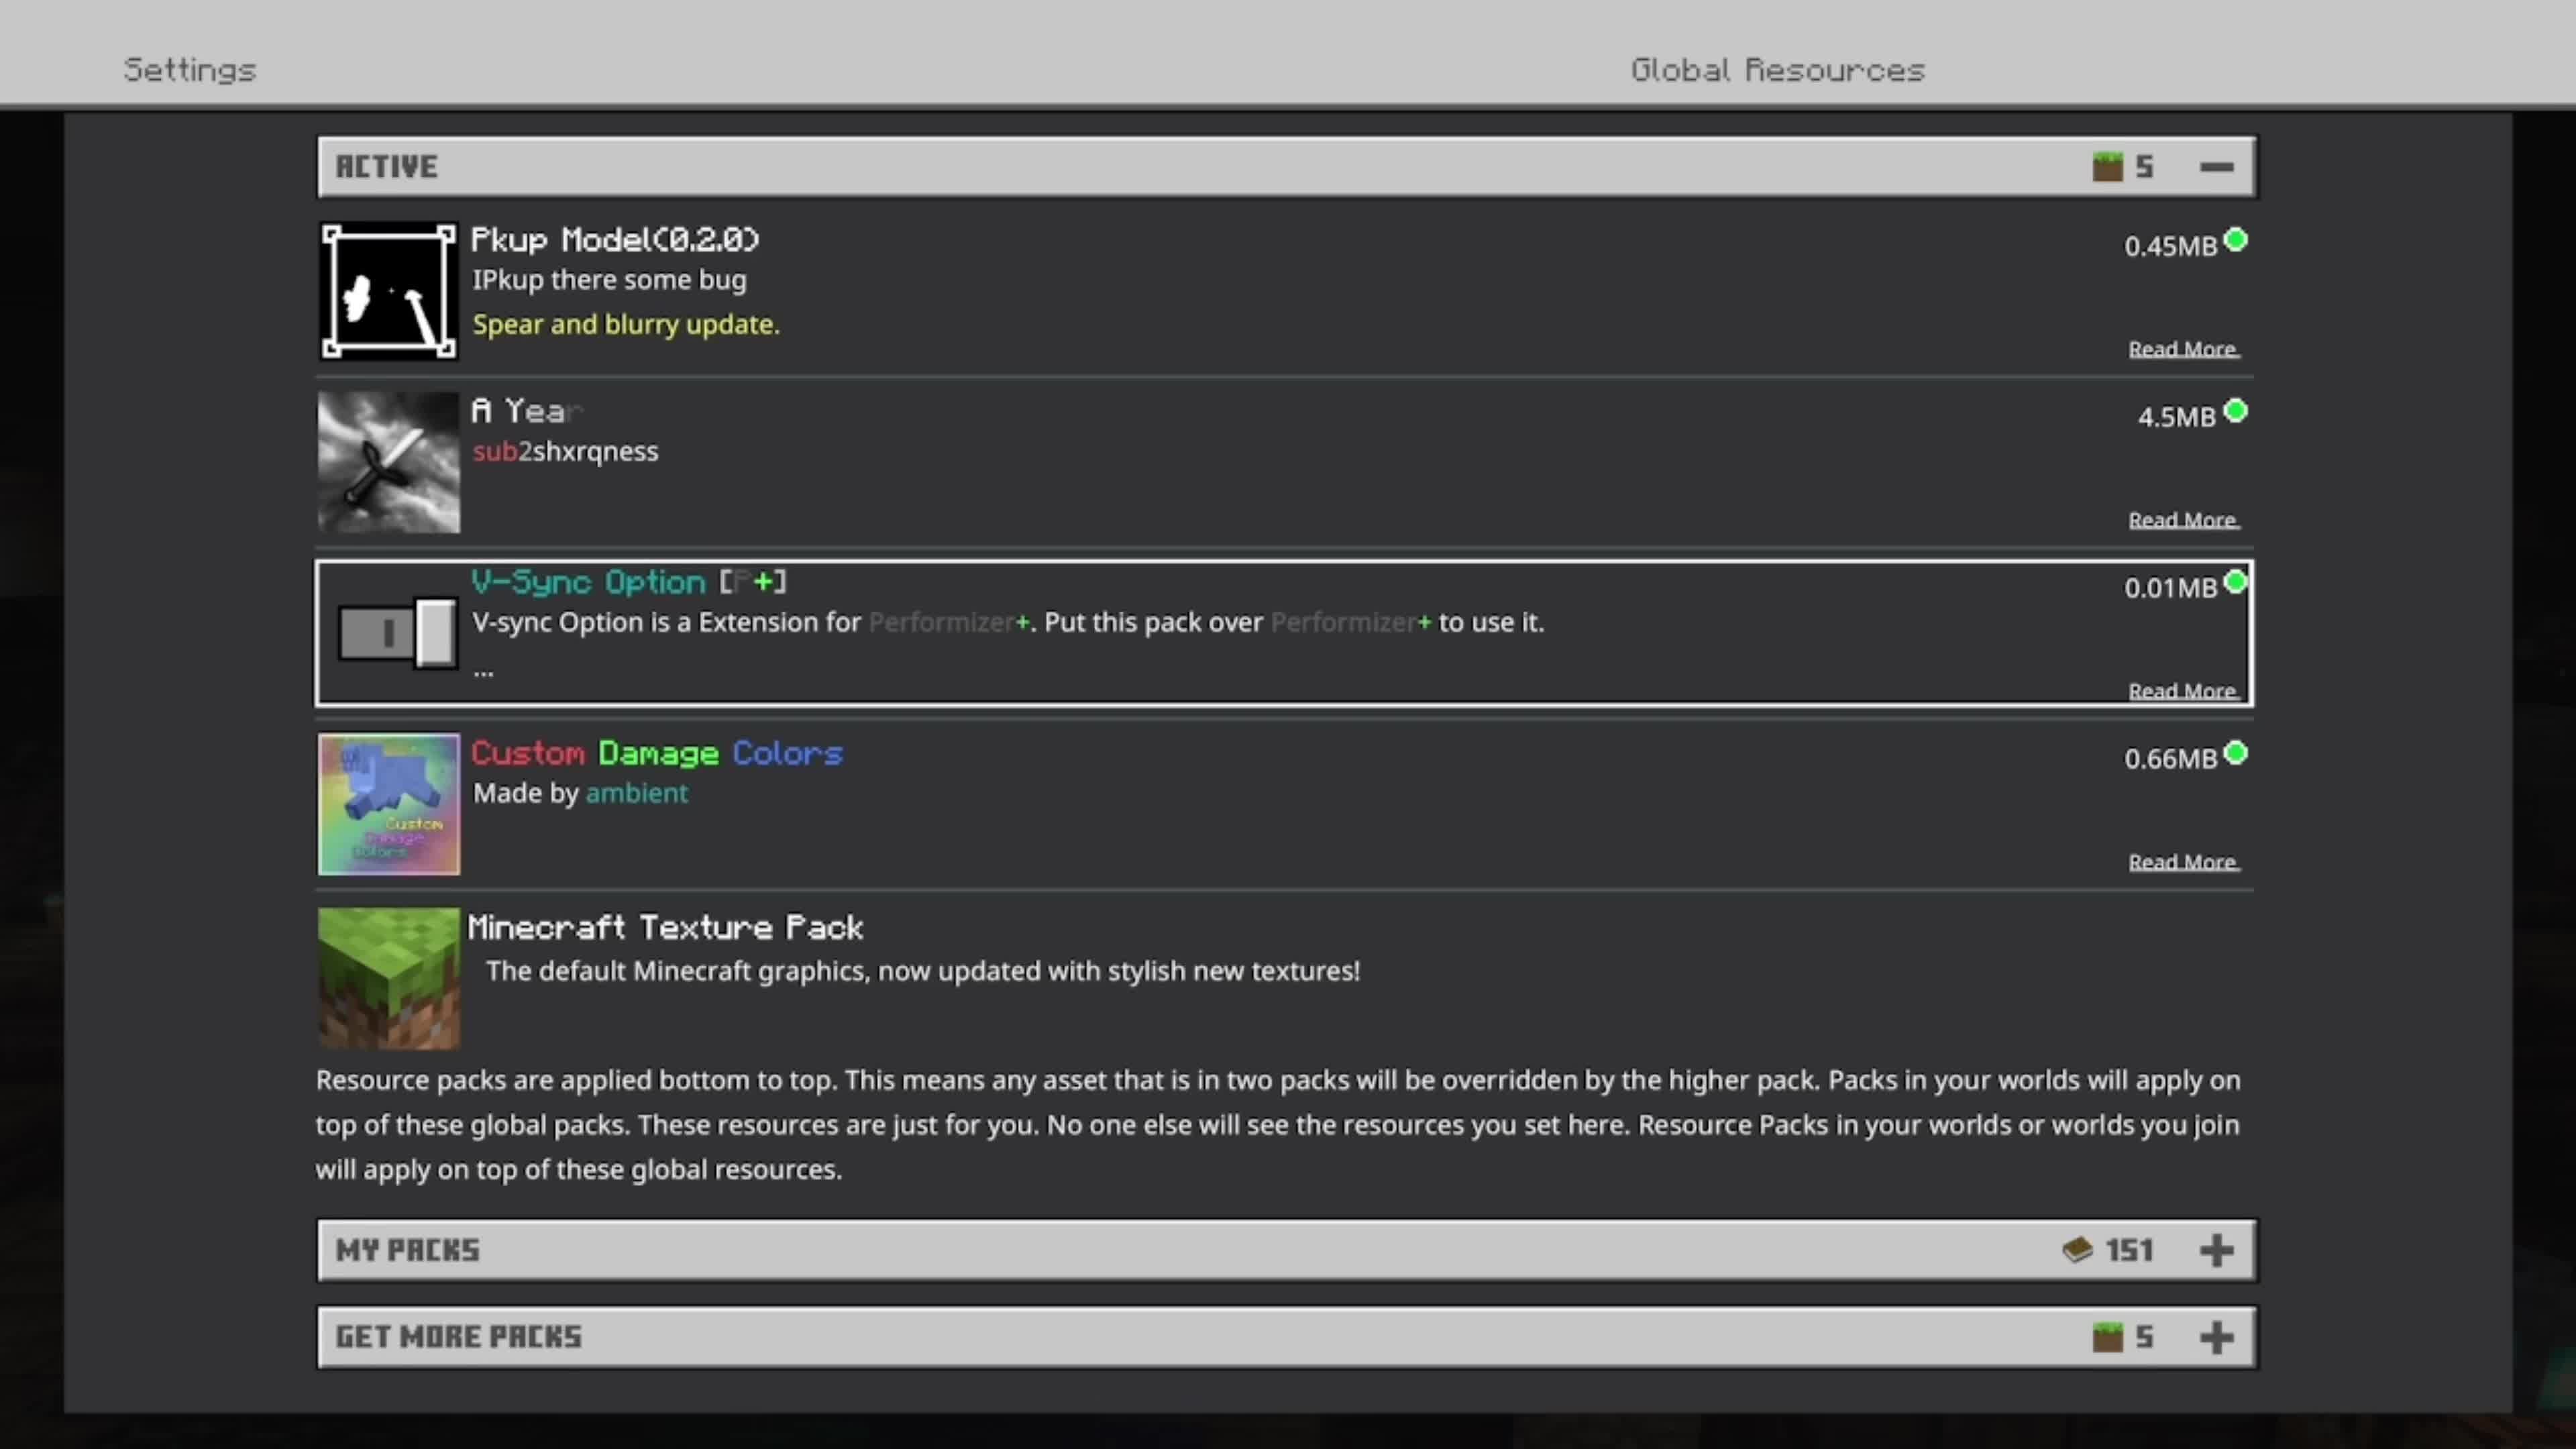The height and width of the screenshot is (1449, 2576).
Task: Click the 4.5MB file size label
Action: pos(2177,418)
